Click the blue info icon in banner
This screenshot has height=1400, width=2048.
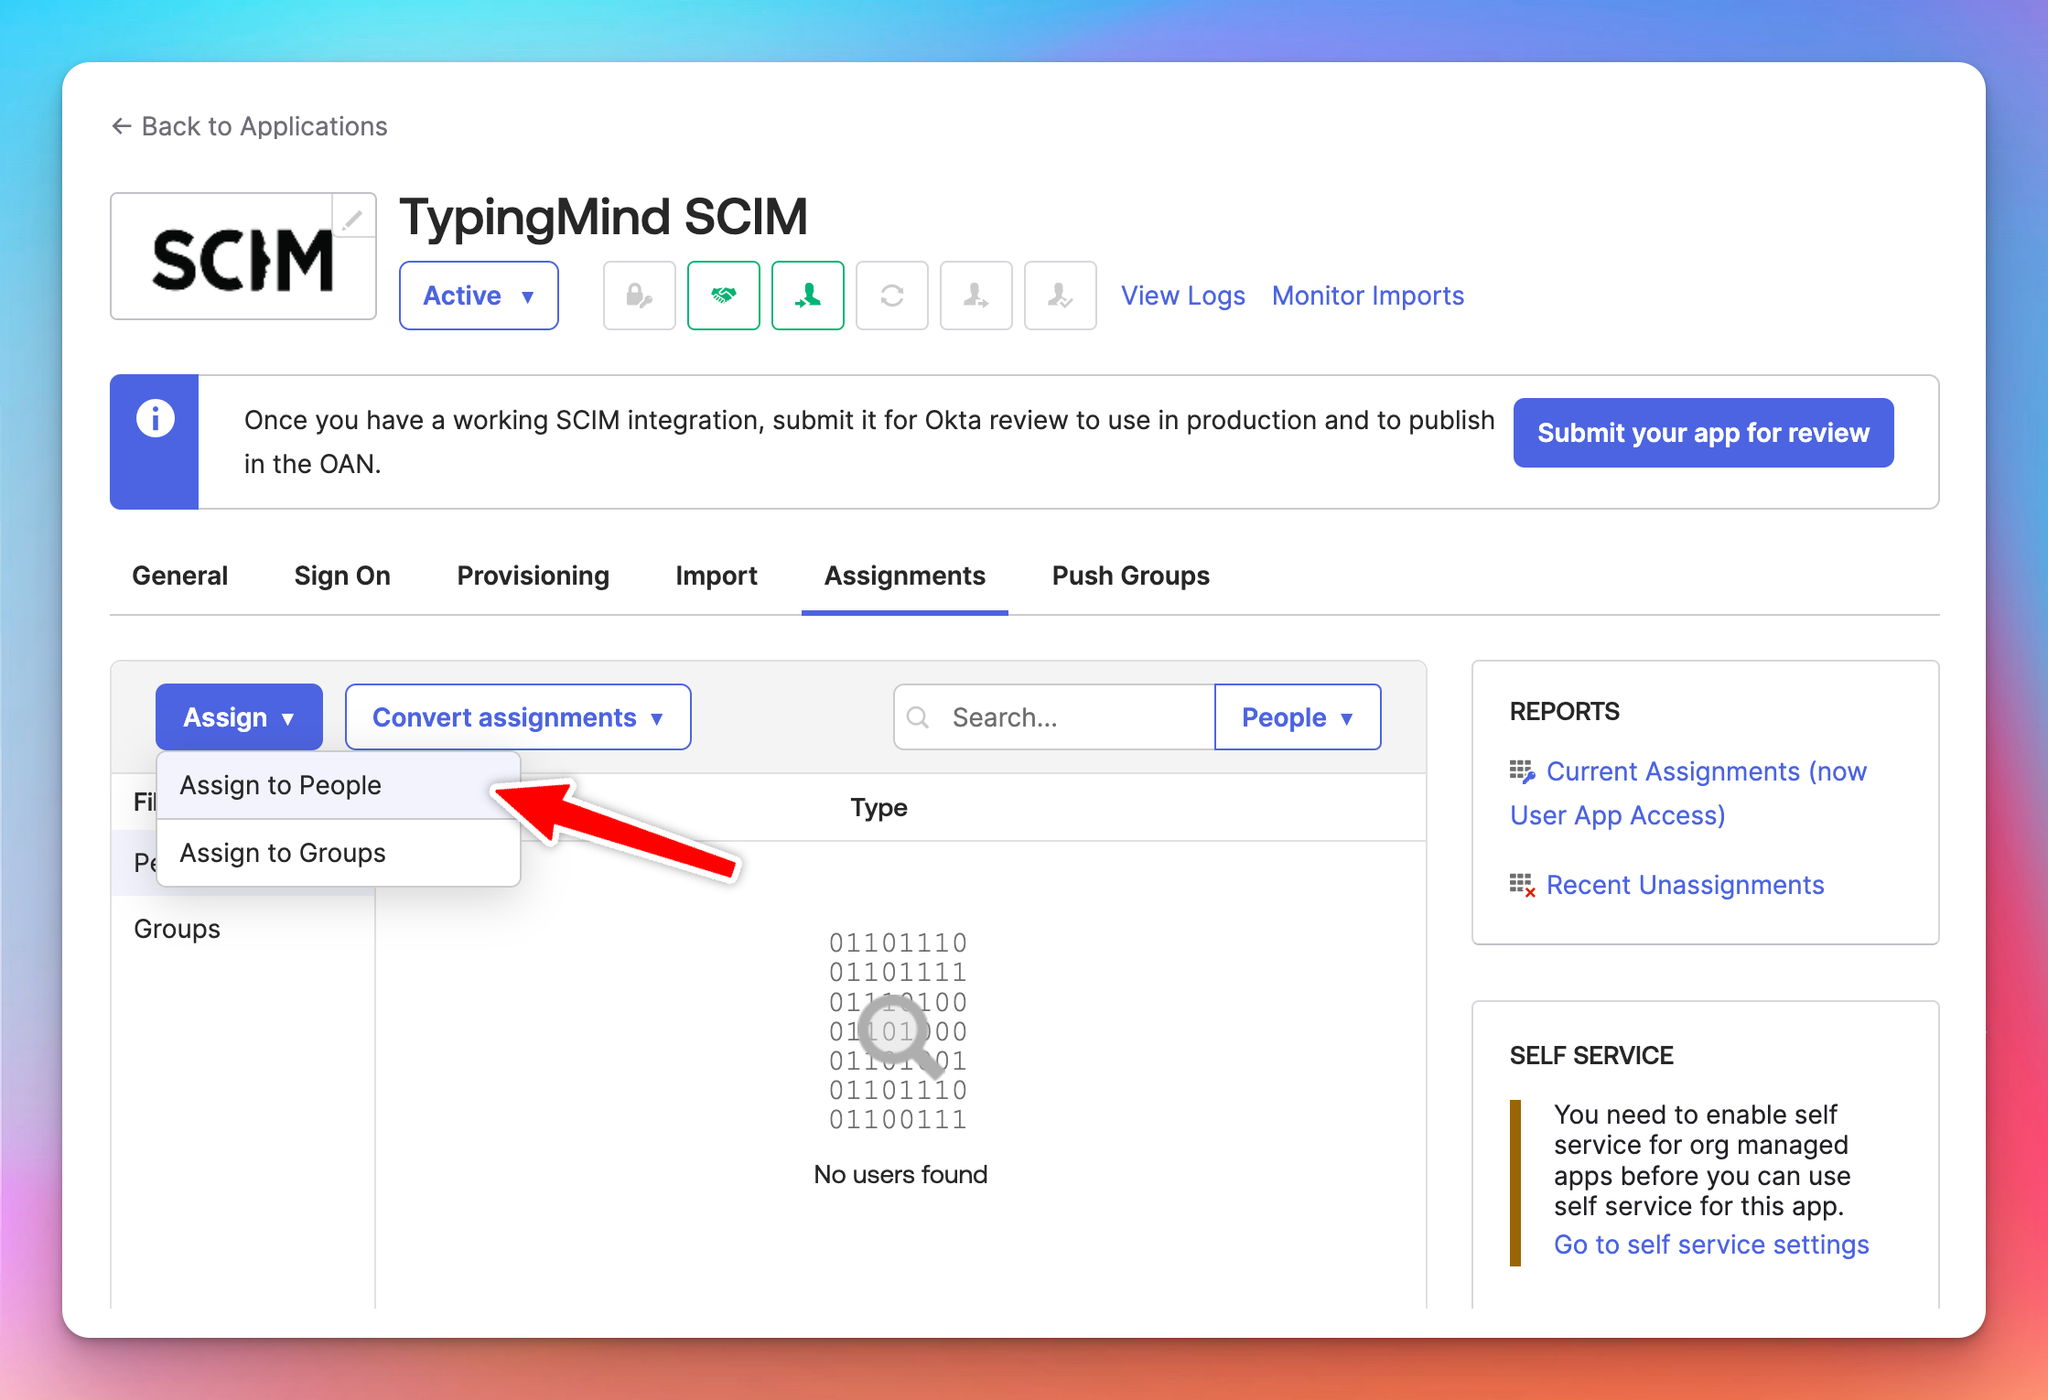point(155,418)
